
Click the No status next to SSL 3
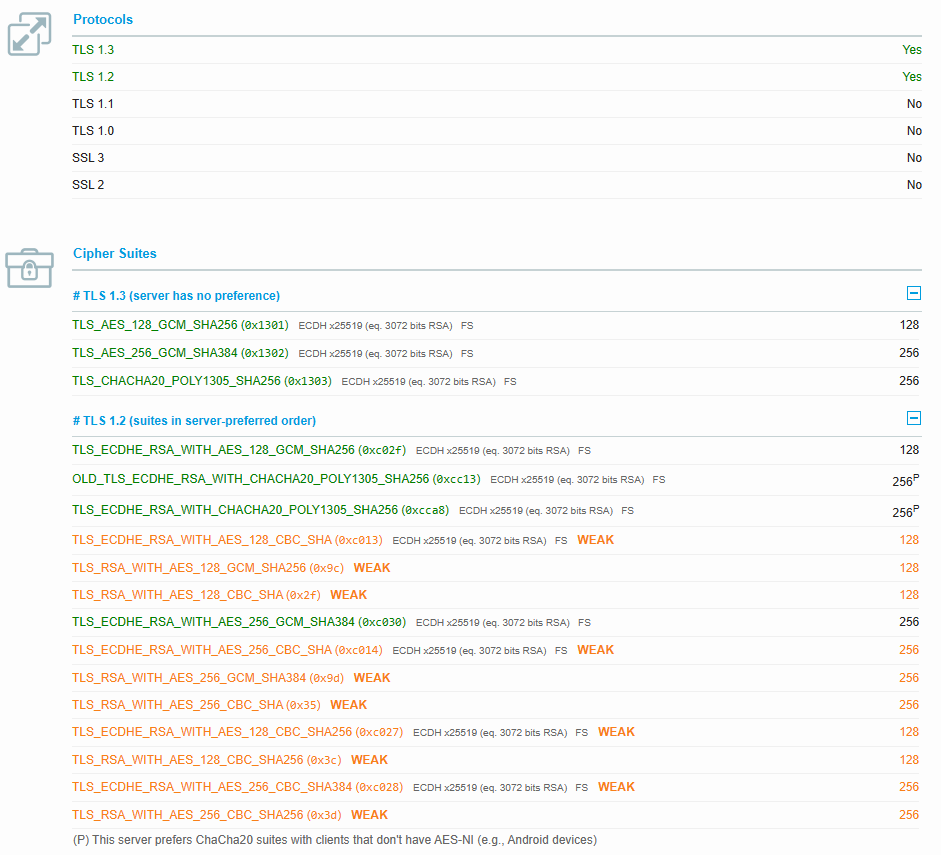[x=914, y=157]
